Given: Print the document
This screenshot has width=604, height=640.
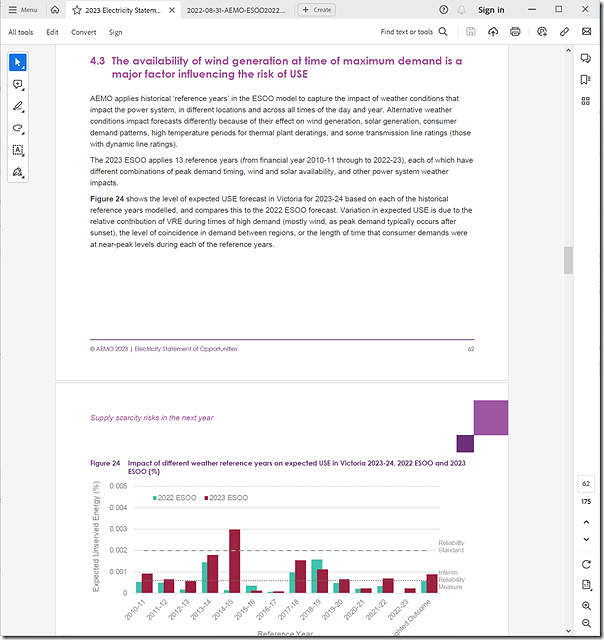Looking at the screenshot, I should coord(515,31).
